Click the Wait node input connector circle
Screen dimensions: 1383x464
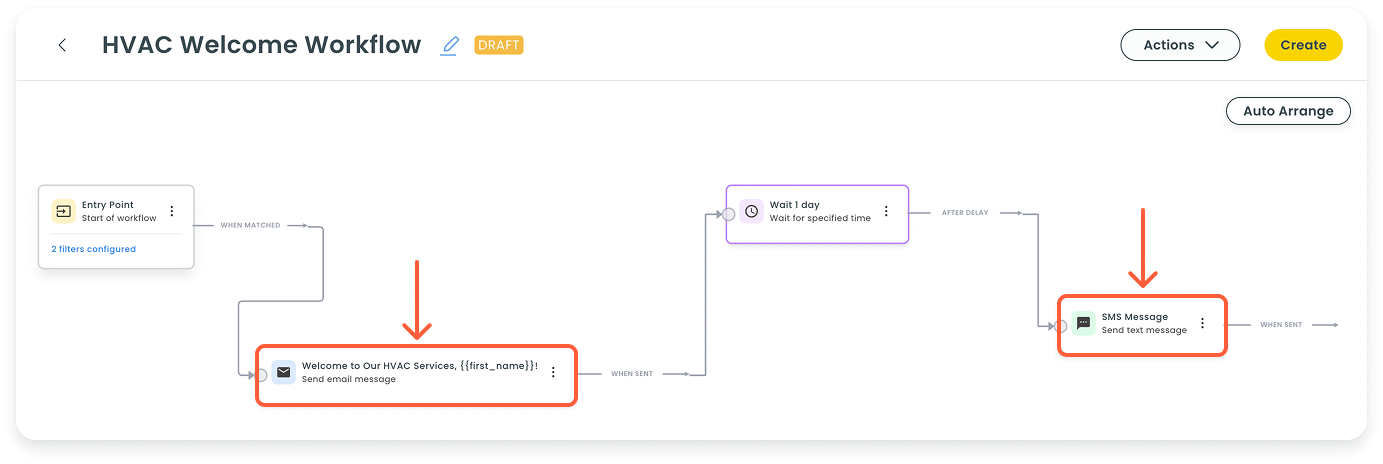pos(728,214)
